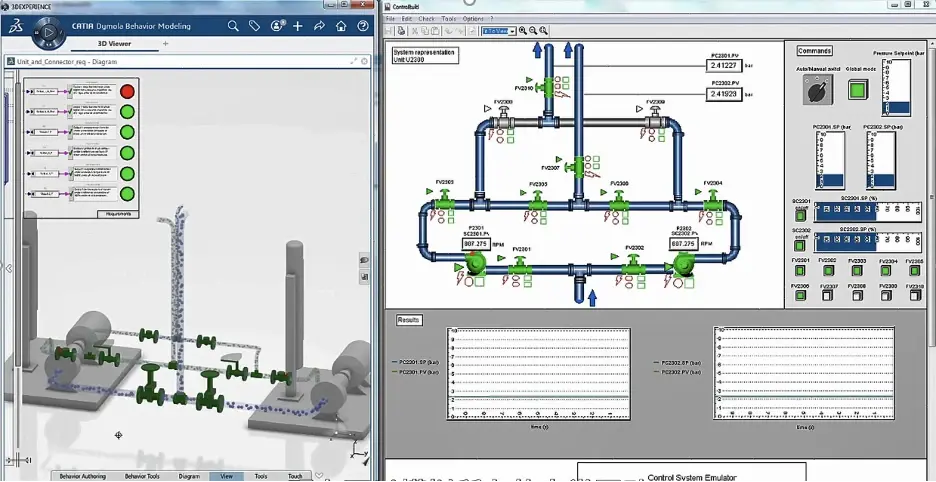The height and width of the screenshot is (482, 936).
Task: Enable the FV2310 valve command button
Action: tap(915, 294)
